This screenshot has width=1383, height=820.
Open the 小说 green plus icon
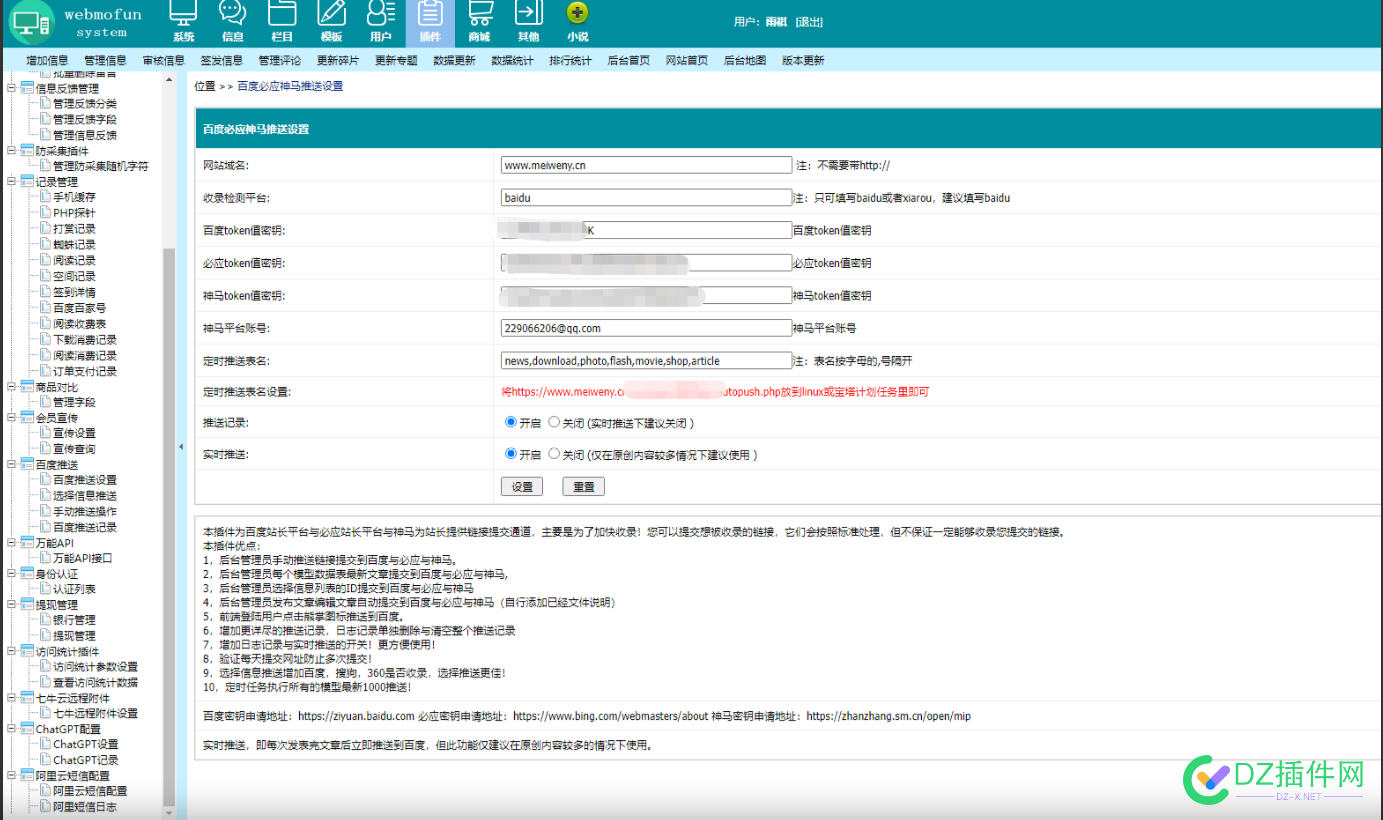click(x=577, y=13)
